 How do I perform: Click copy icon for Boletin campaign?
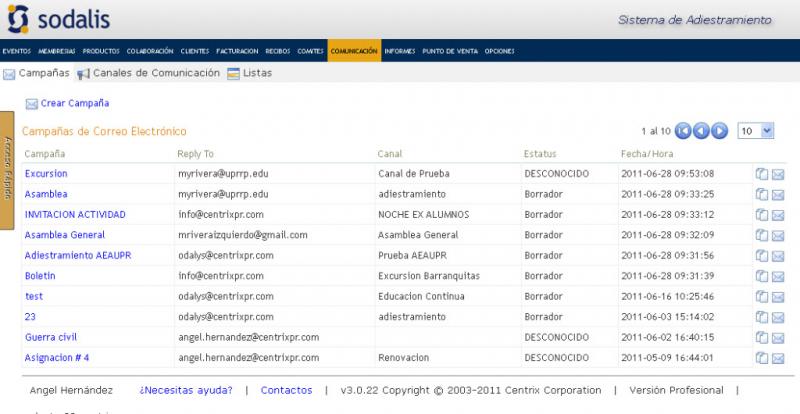tap(762, 276)
